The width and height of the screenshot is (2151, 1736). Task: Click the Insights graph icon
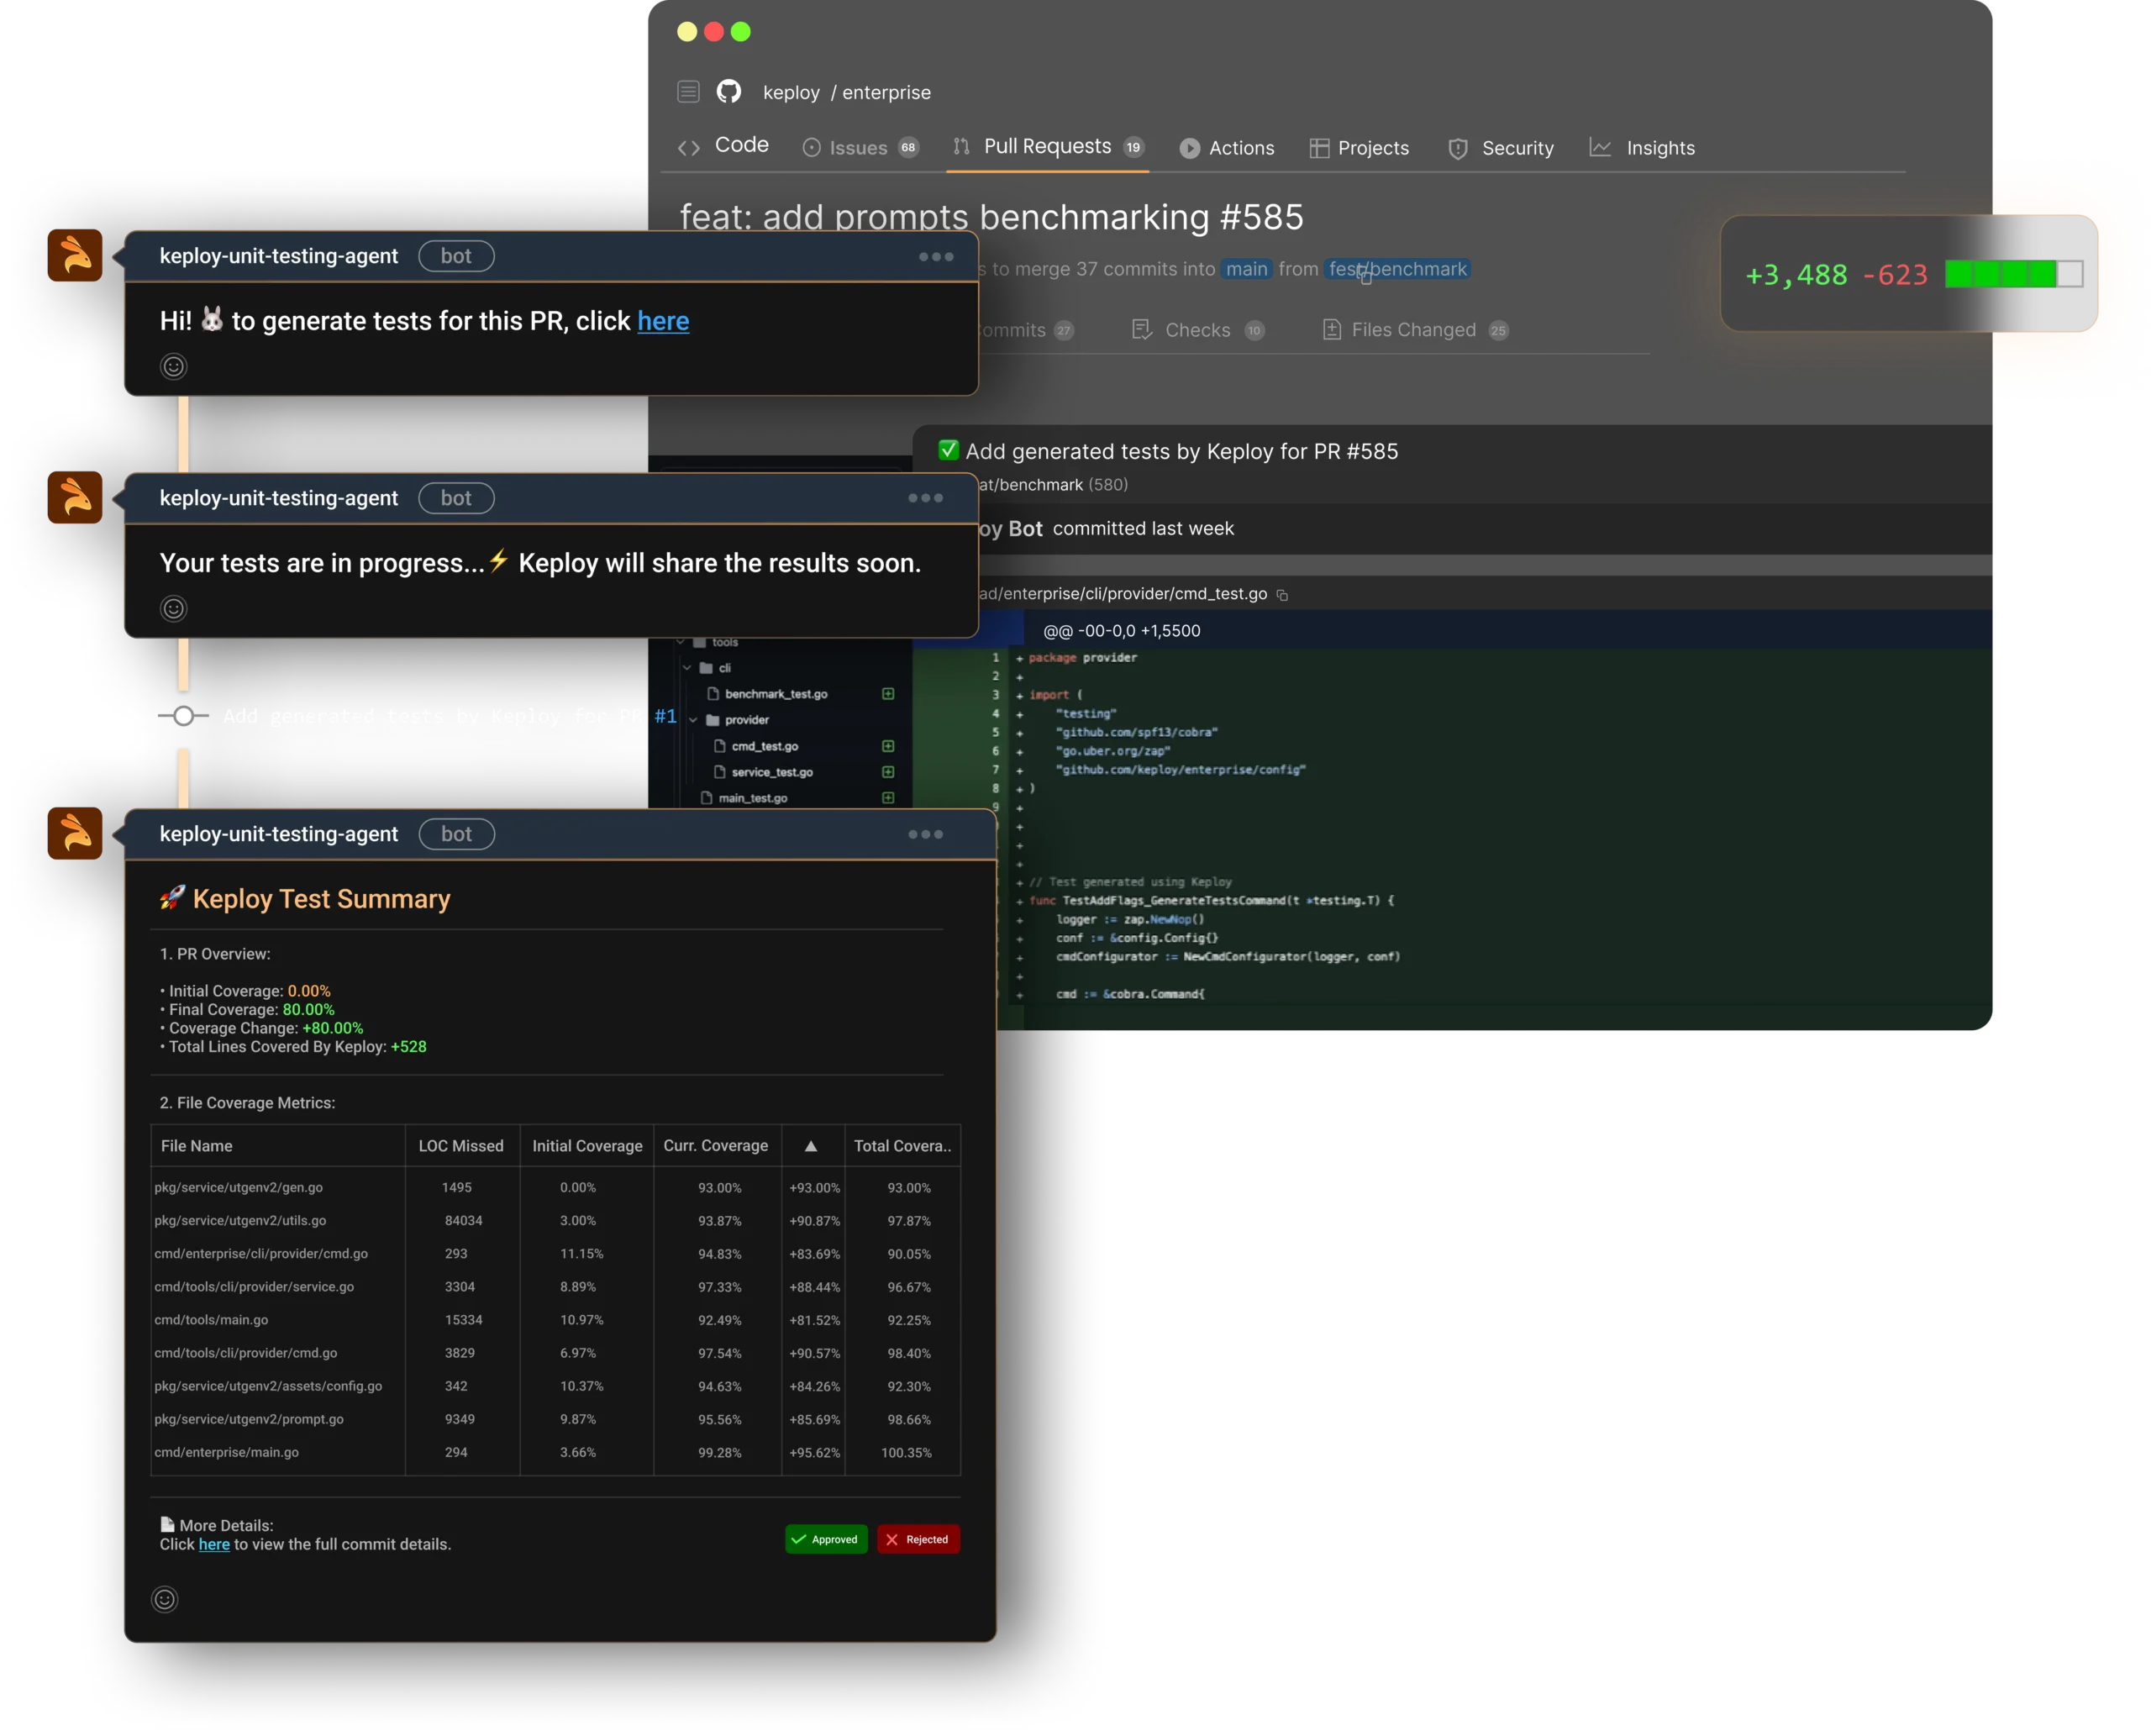(1600, 147)
